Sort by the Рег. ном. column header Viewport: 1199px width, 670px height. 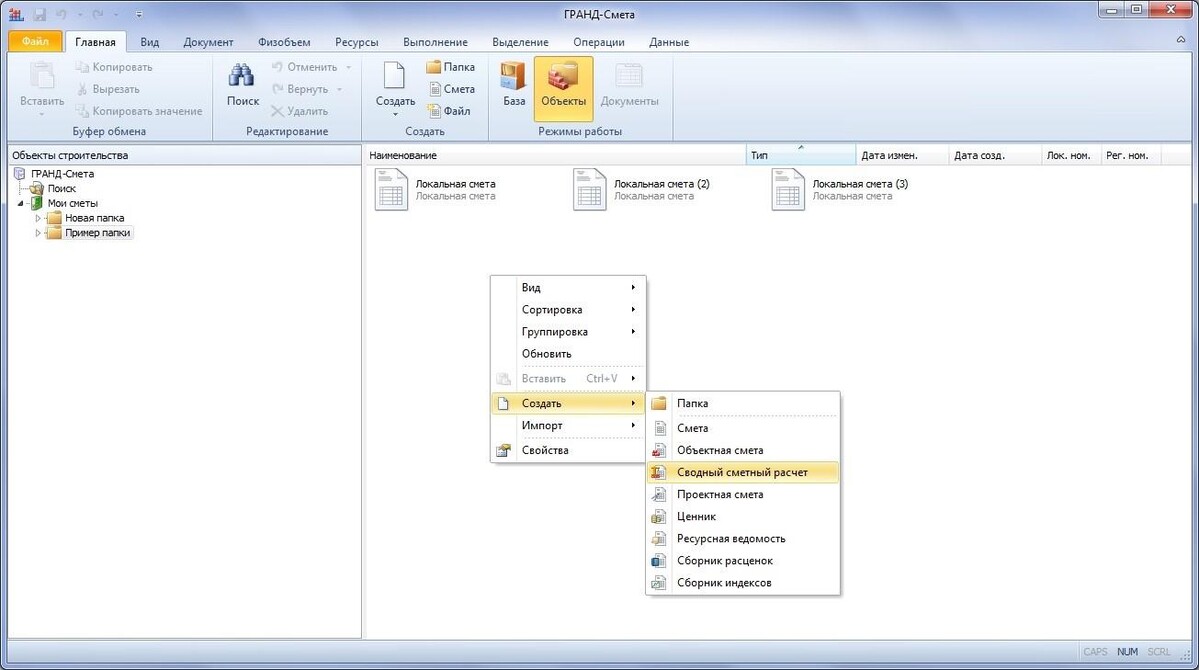click(x=1130, y=155)
